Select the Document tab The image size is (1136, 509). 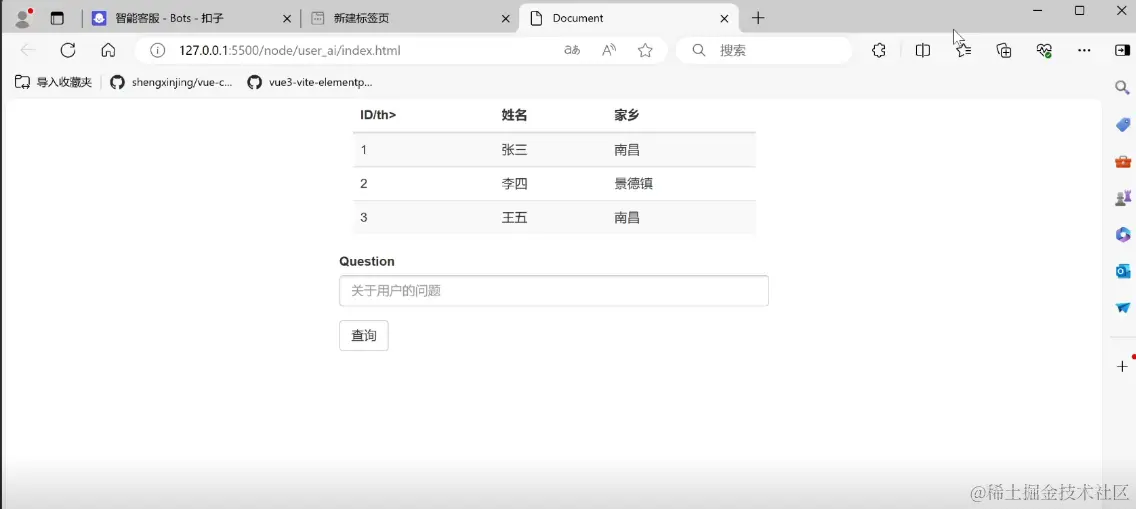pos(629,18)
